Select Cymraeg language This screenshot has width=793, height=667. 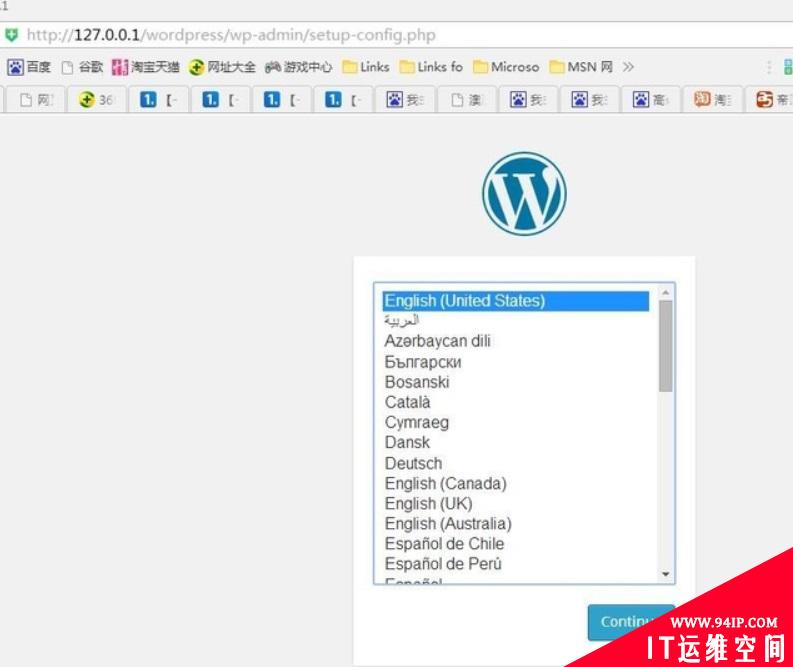tap(516, 422)
